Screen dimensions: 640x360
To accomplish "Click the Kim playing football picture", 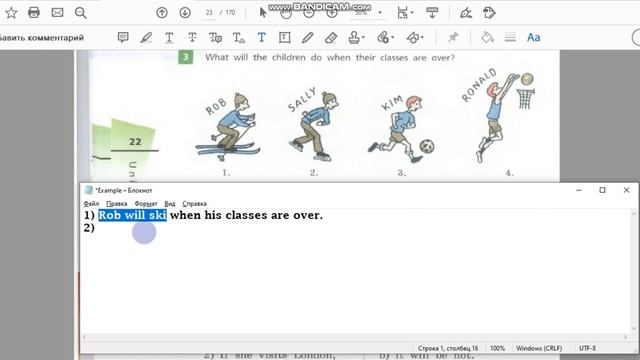I will pyautogui.click(x=402, y=129).
